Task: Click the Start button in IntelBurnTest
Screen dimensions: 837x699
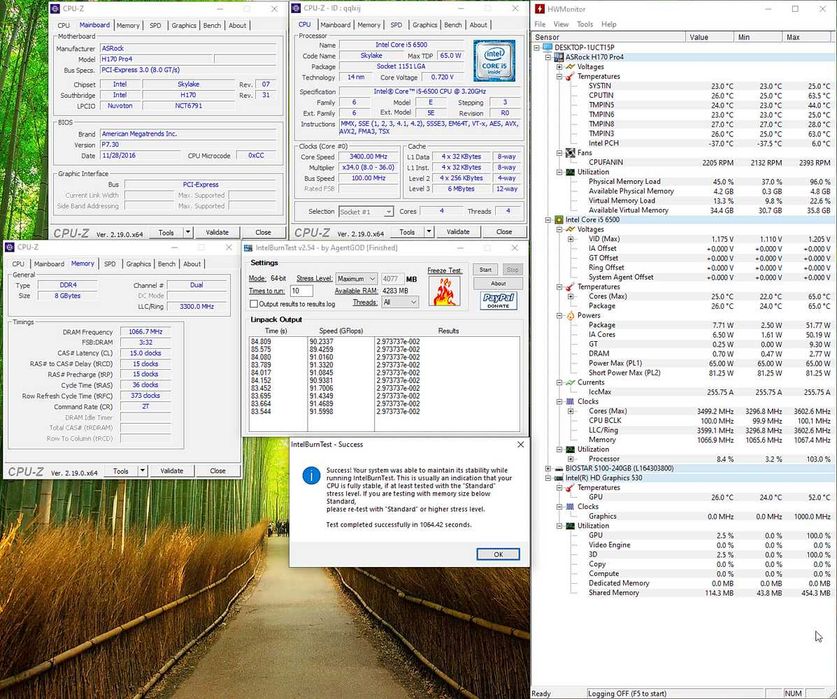Action: coord(485,269)
